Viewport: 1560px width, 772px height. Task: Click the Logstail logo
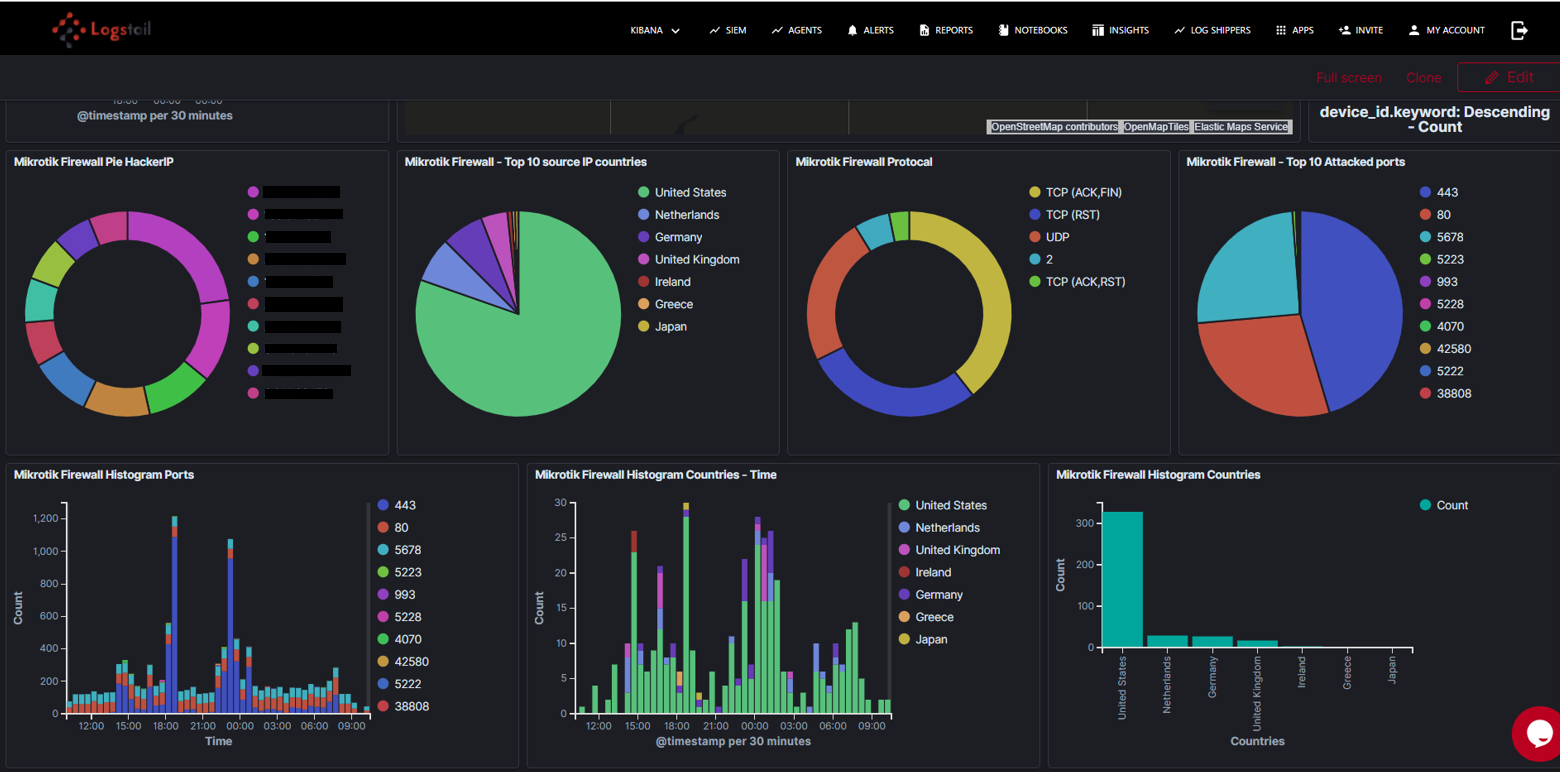point(101,30)
